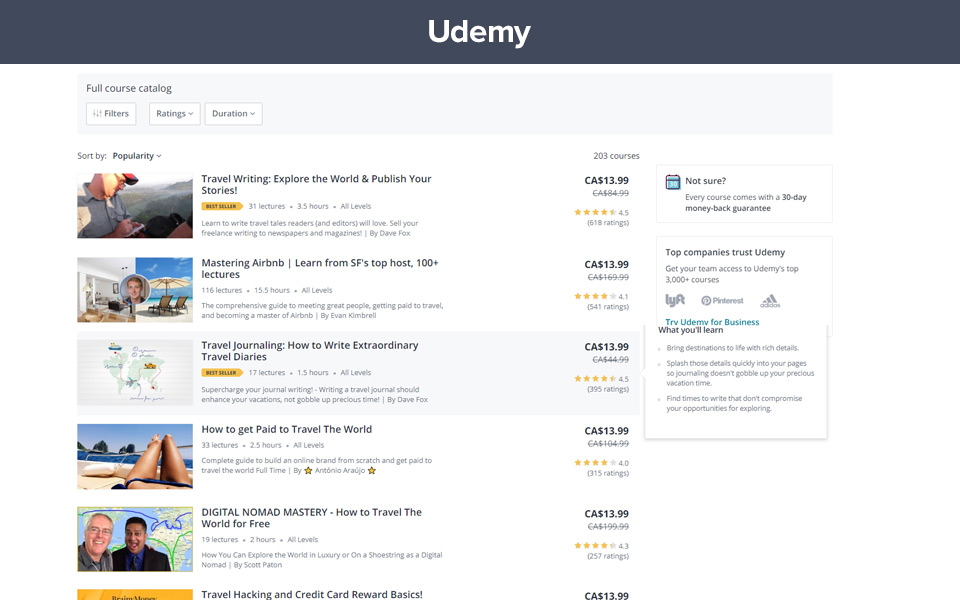Viewport: 960px width, 600px height.
Task: Click the Adidas logo
Action: (x=770, y=301)
